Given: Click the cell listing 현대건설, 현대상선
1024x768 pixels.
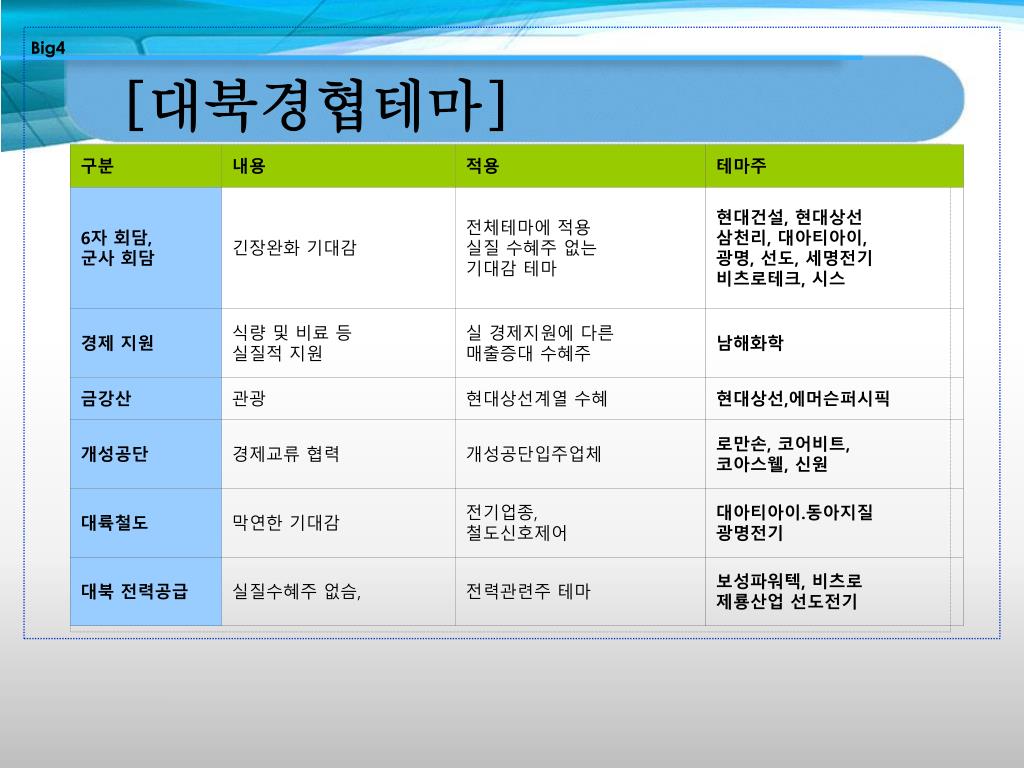Looking at the screenshot, I should point(834,248).
